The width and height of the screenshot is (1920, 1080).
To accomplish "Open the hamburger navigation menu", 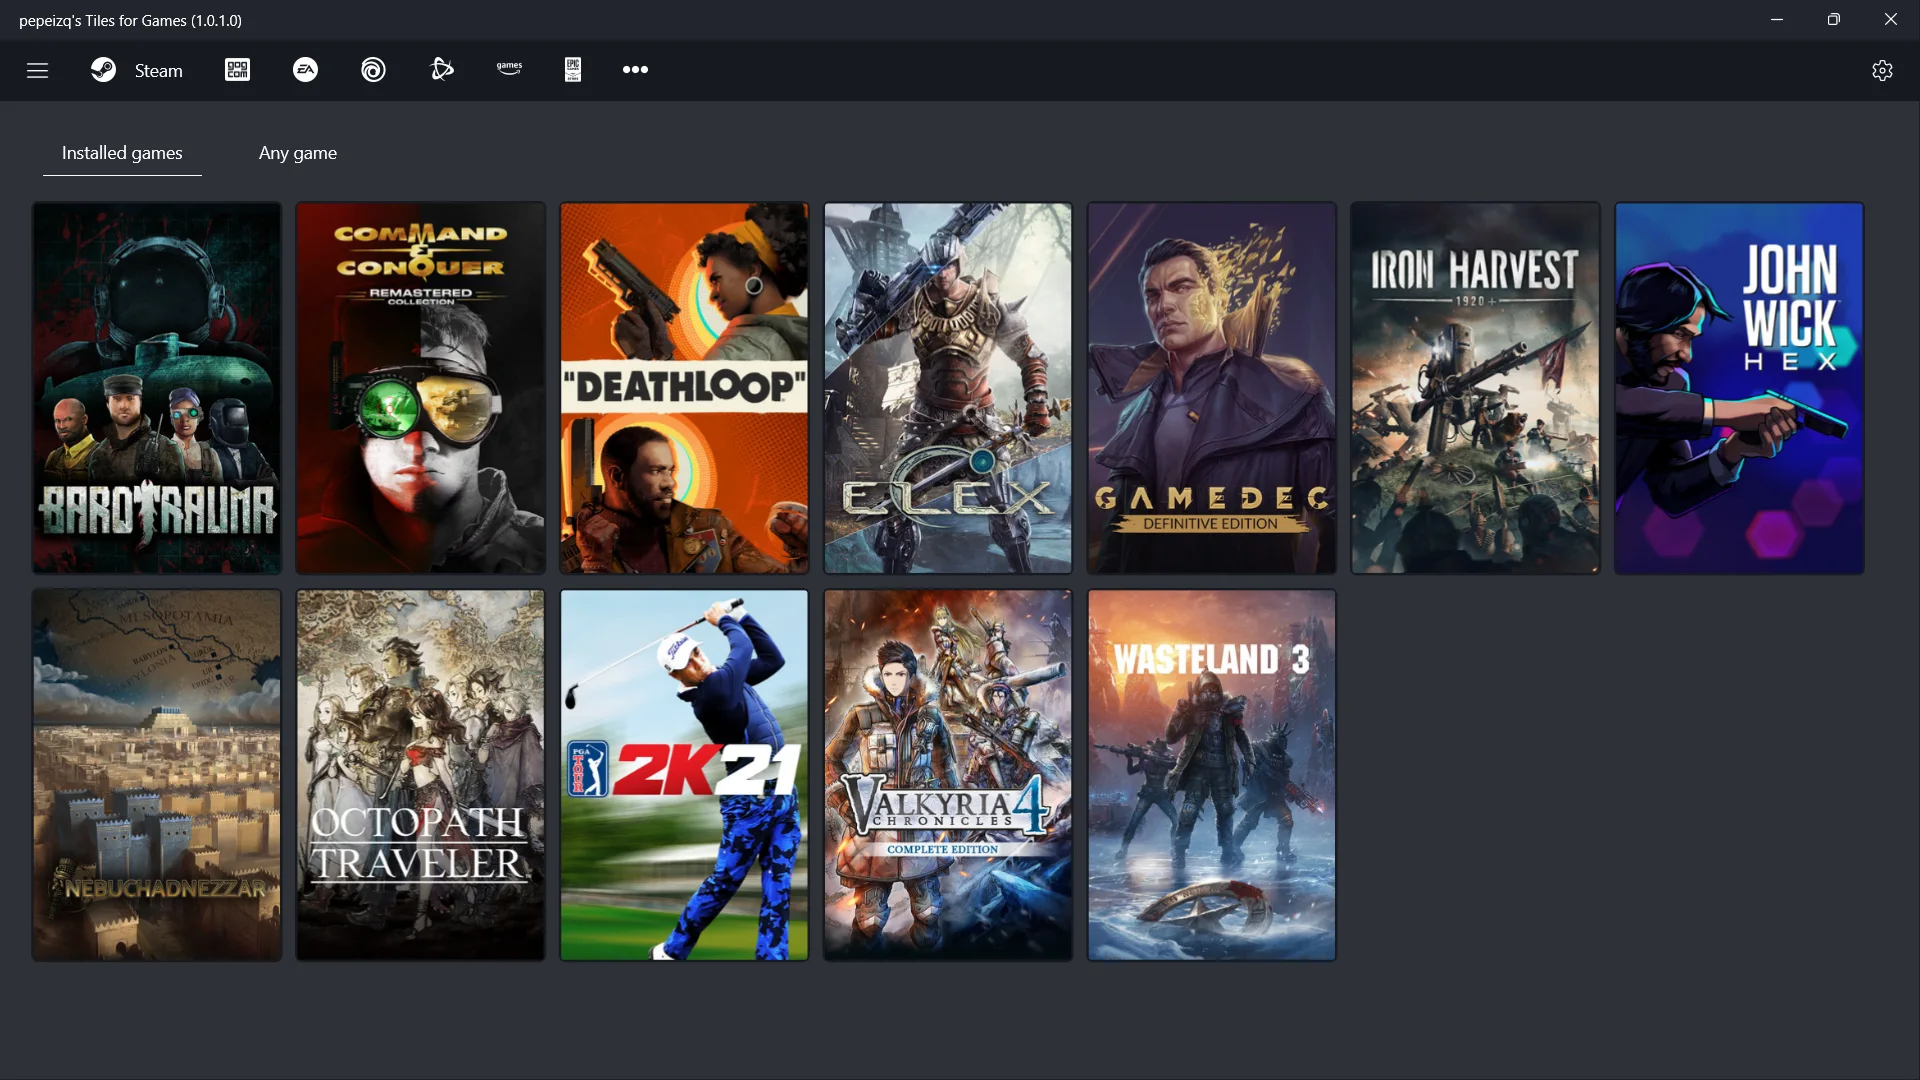I will [x=37, y=70].
